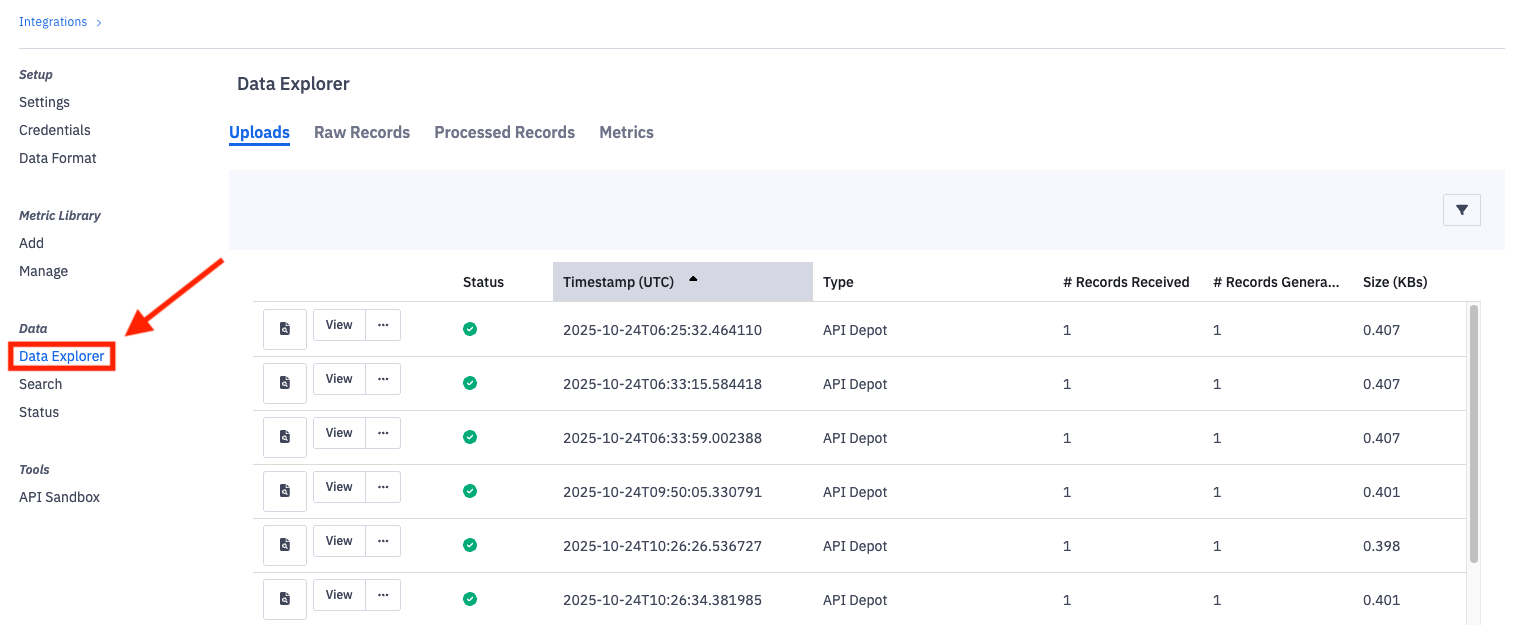Open more options menu for 06:25:32 upload
This screenshot has width=1526, height=625.
(383, 325)
